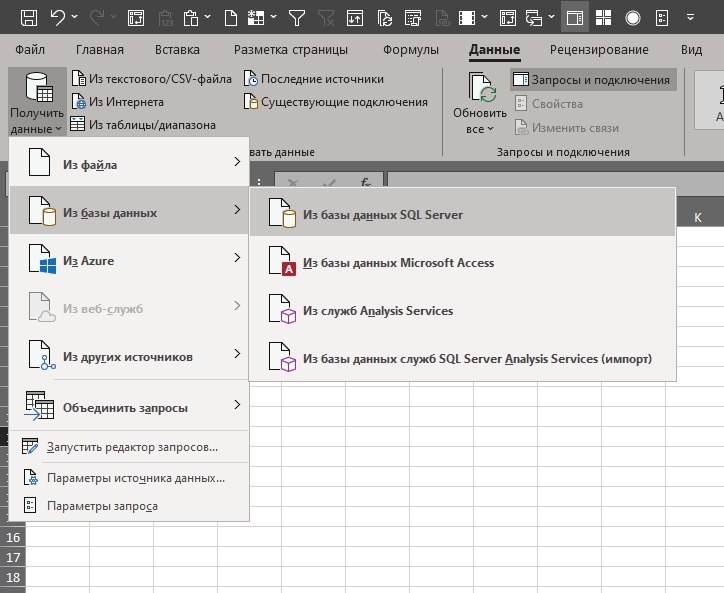Click the Объединить запросы tables icon
Screen dimensions: 724x593
(39, 405)
